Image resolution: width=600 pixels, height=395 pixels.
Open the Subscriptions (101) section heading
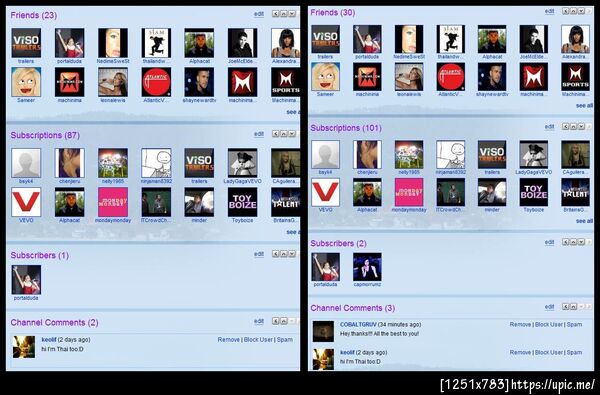coord(346,128)
